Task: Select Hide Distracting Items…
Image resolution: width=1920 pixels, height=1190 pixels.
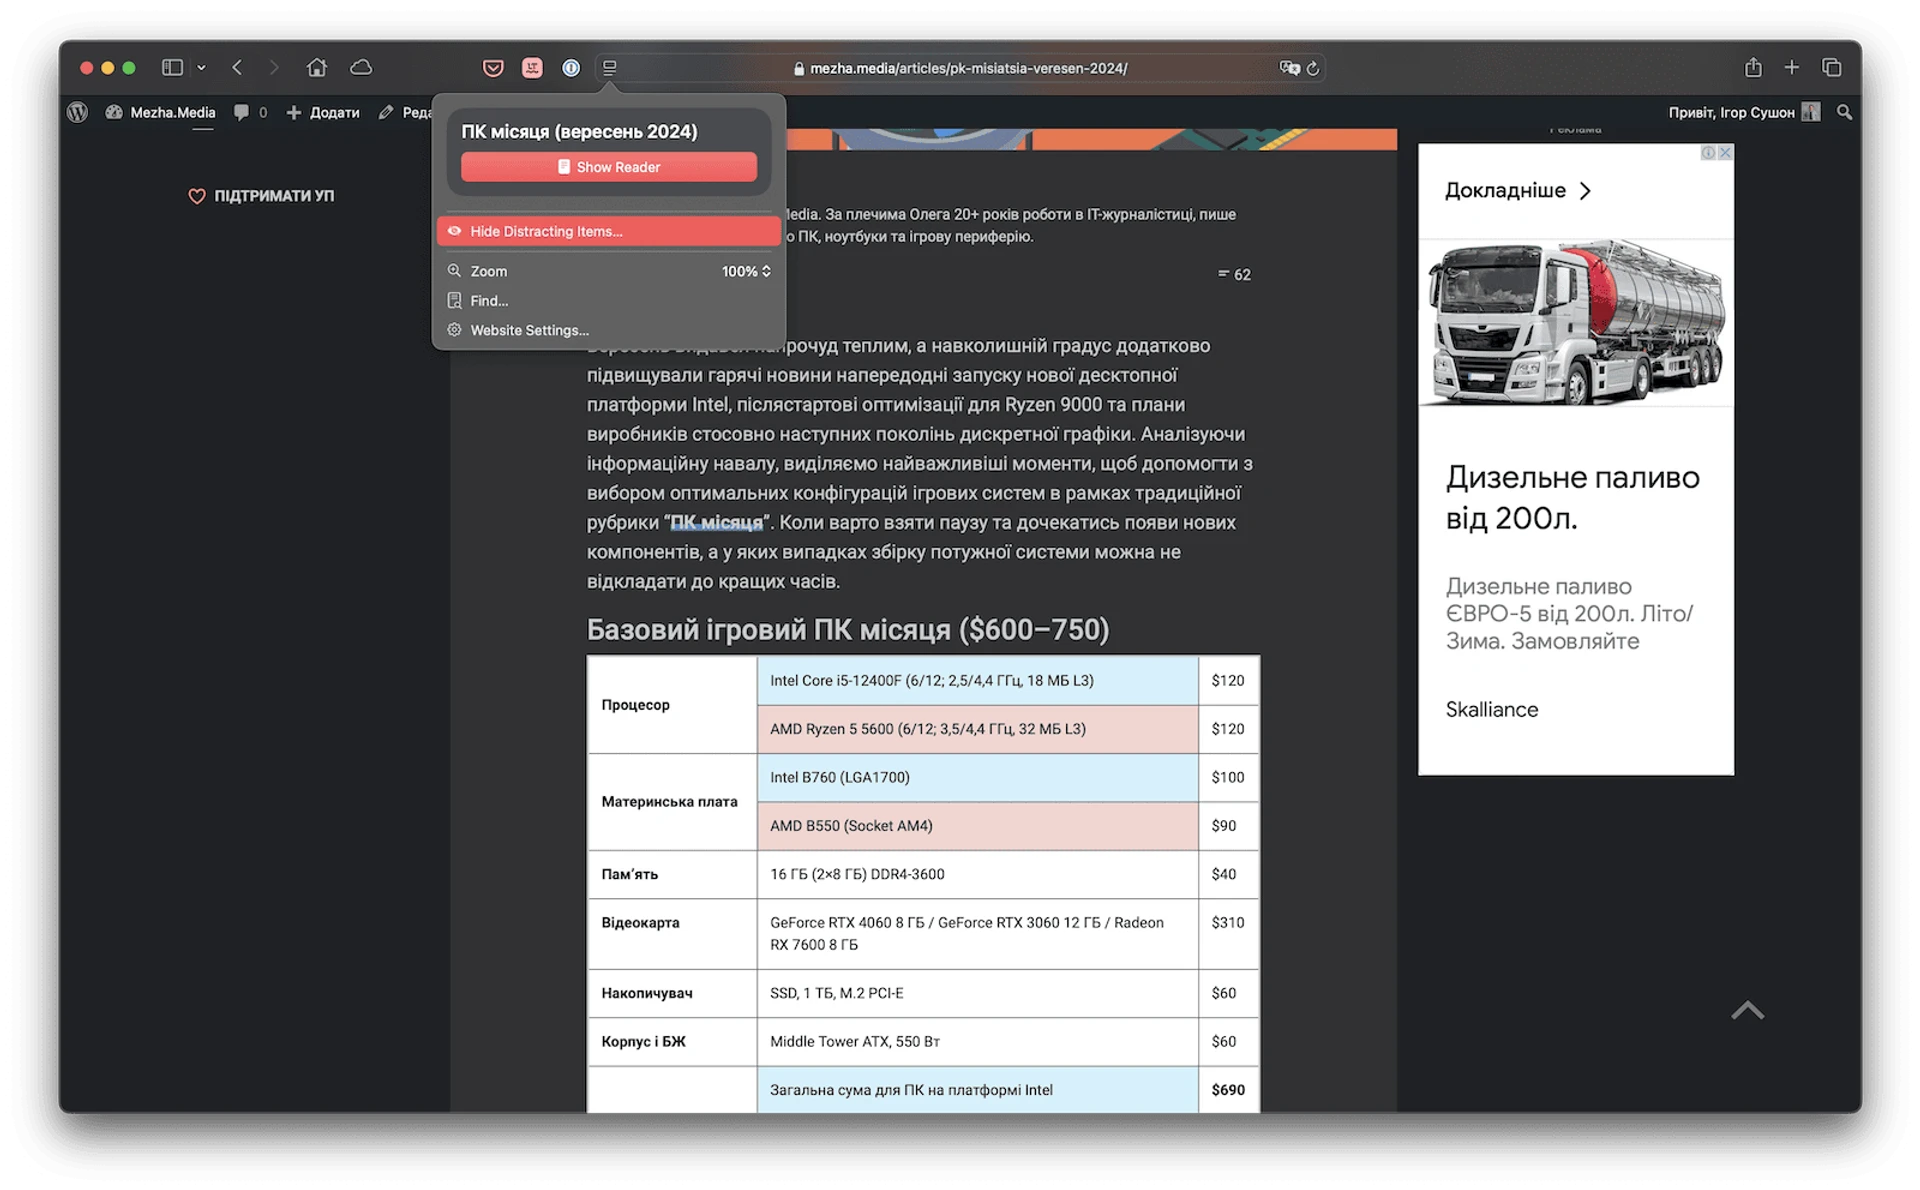Action: click(x=609, y=231)
